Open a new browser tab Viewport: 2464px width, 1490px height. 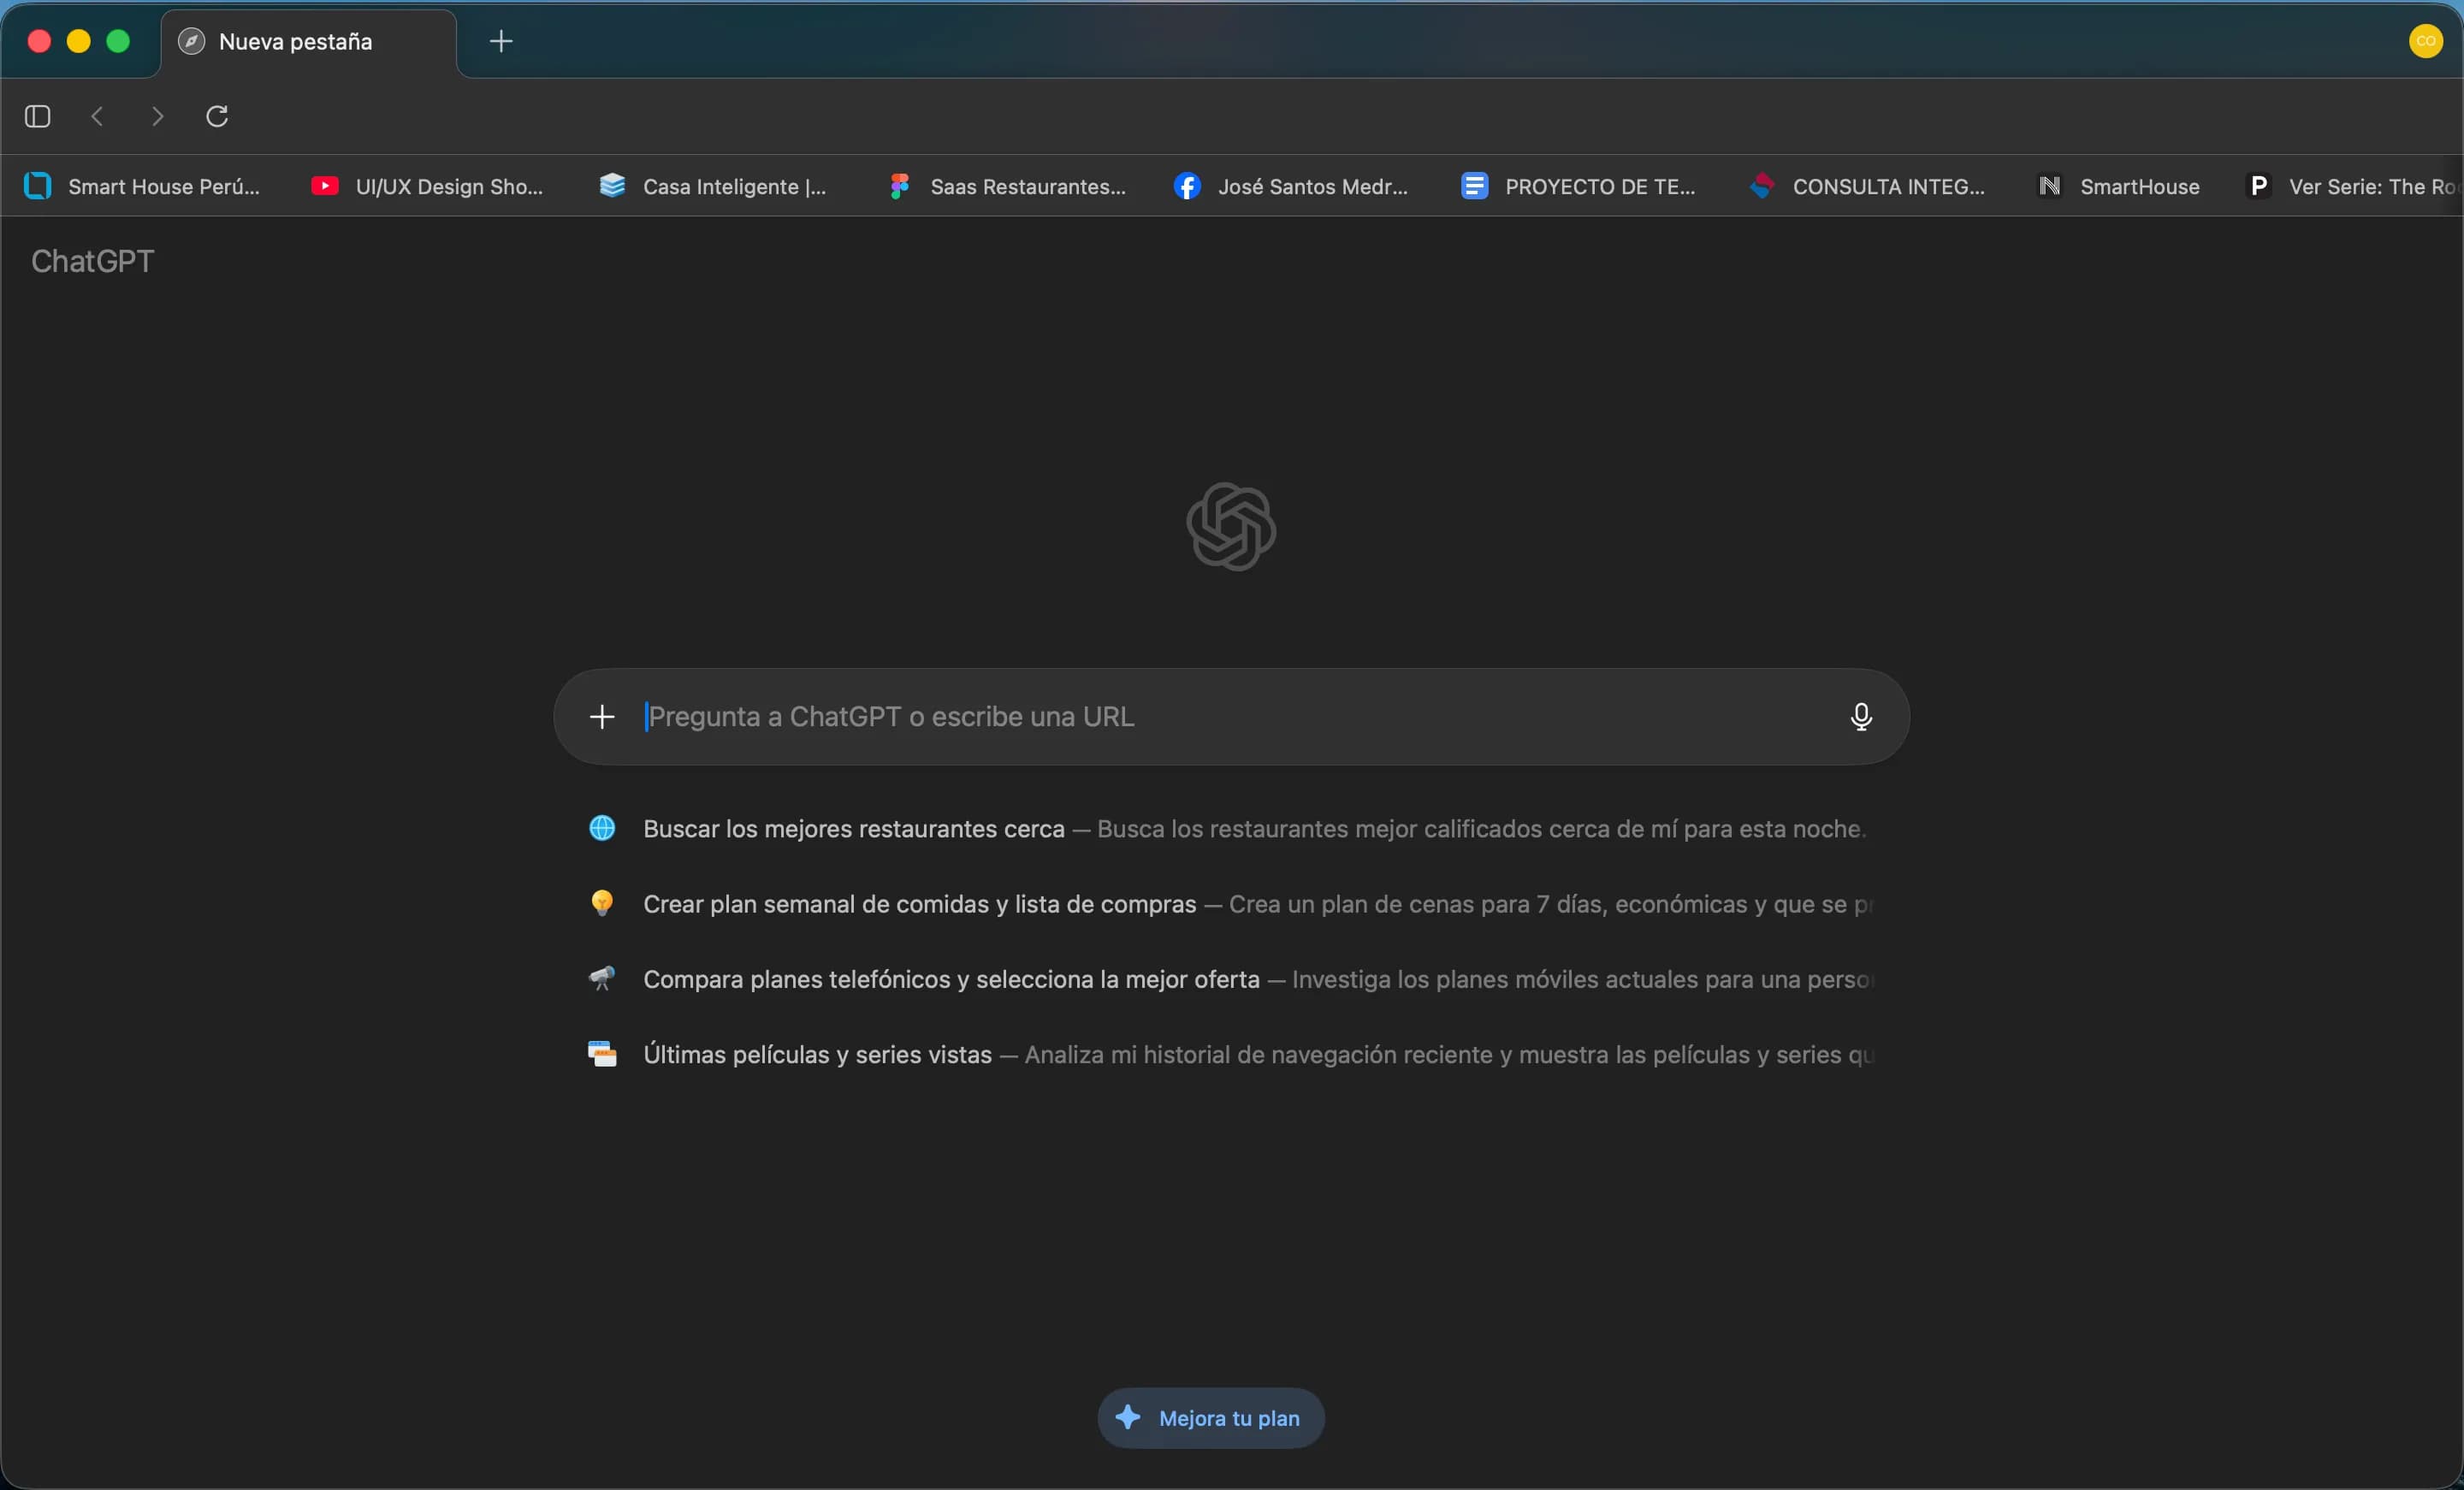[500, 41]
